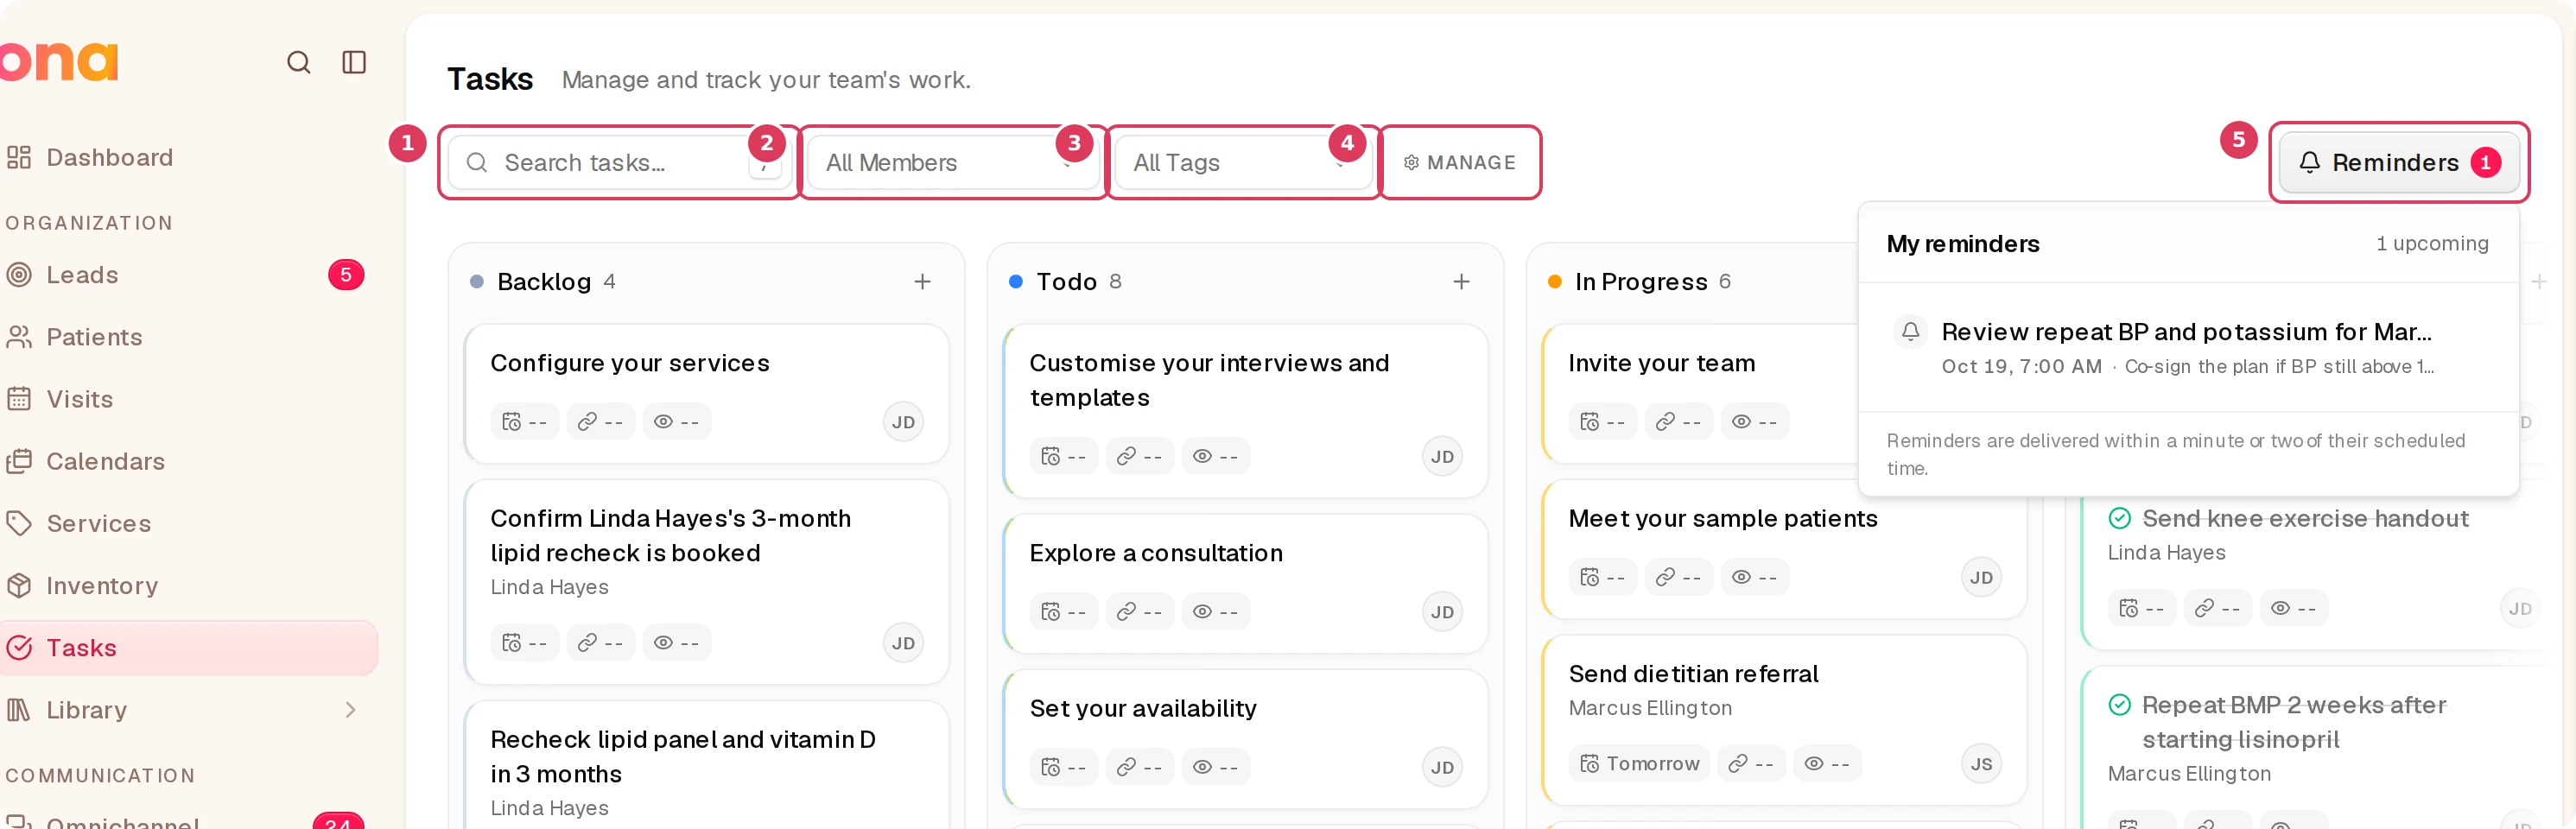The width and height of the screenshot is (2576, 829).
Task: Toggle completed check on Send knee exercise handout
Action: pos(2119,518)
